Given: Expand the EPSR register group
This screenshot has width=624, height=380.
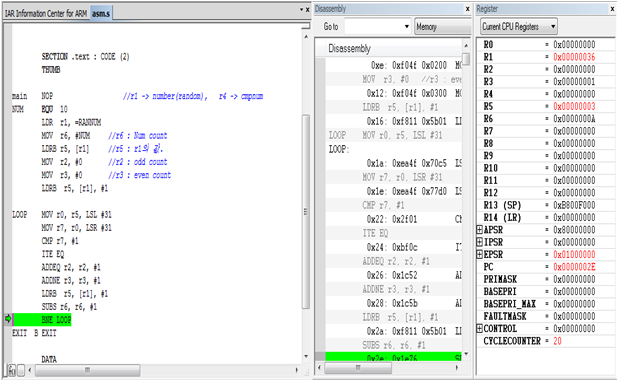Looking at the screenshot, I should tap(480, 254).
